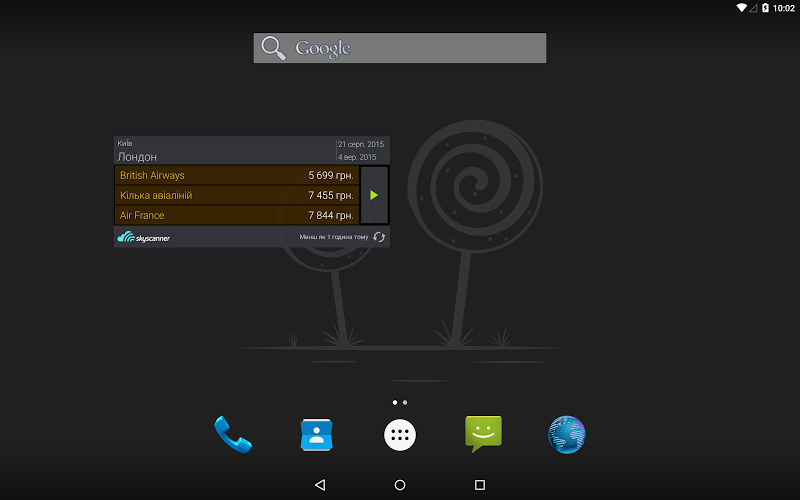
Task: Tap the cellular signal icon
Action: (x=753, y=8)
